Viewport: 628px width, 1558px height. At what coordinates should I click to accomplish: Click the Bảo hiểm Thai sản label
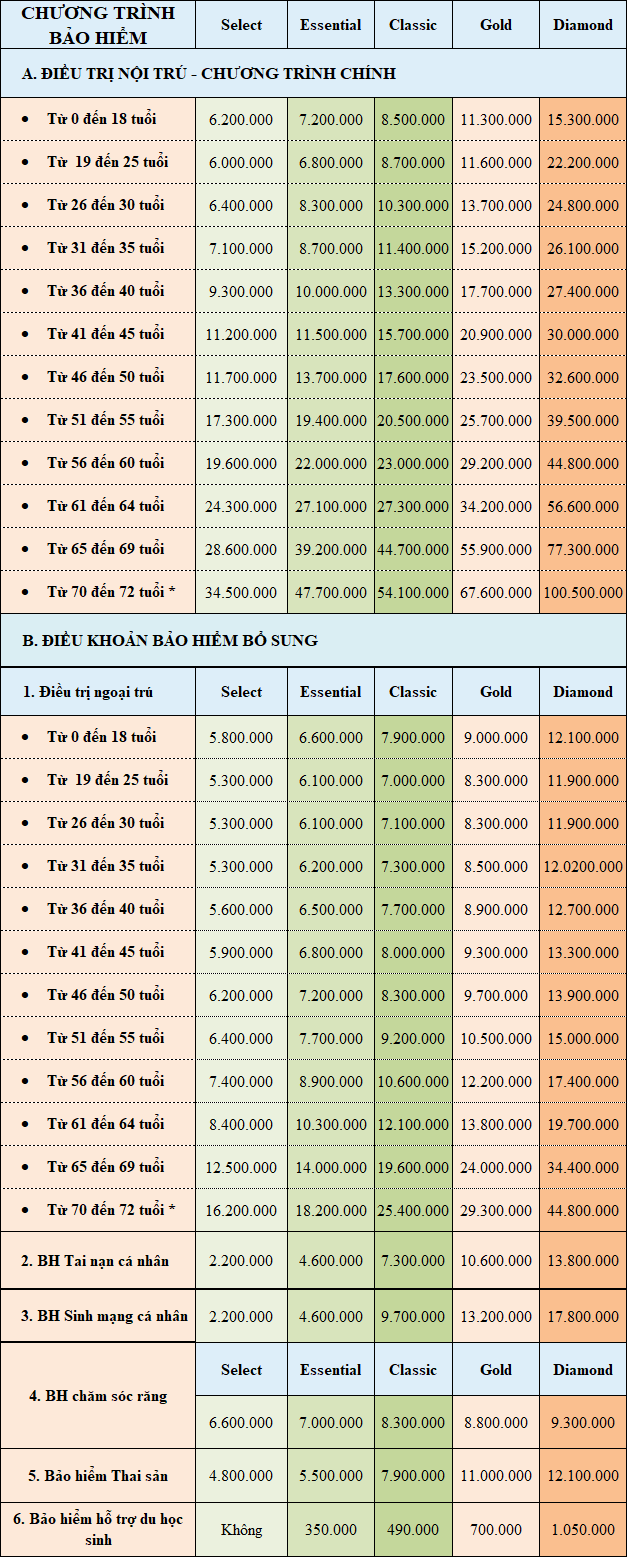click(x=98, y=1475)
